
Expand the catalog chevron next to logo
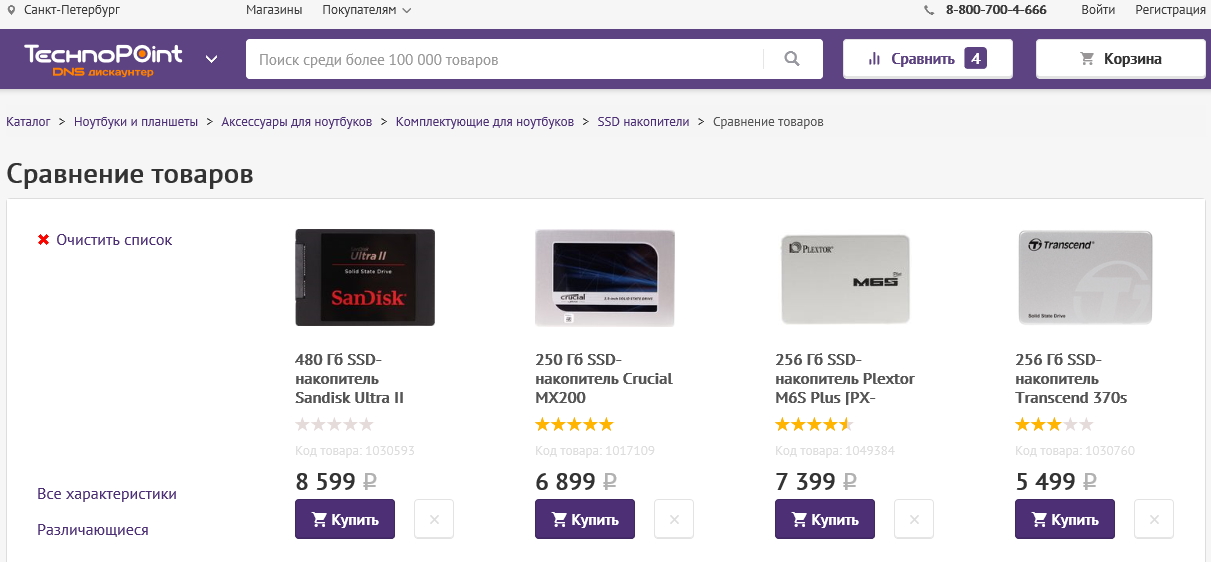[x=212, y=59]
